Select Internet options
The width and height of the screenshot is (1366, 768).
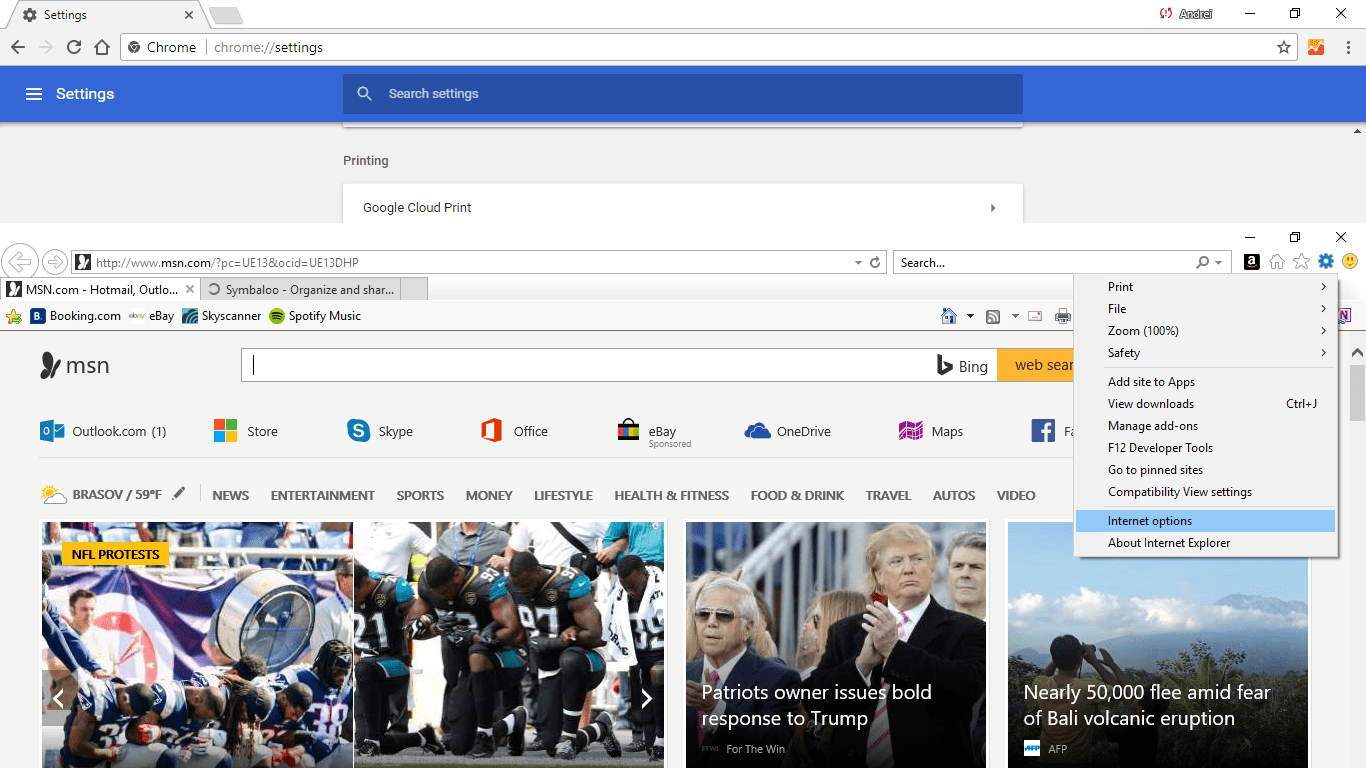click(x=1205, y=521)
